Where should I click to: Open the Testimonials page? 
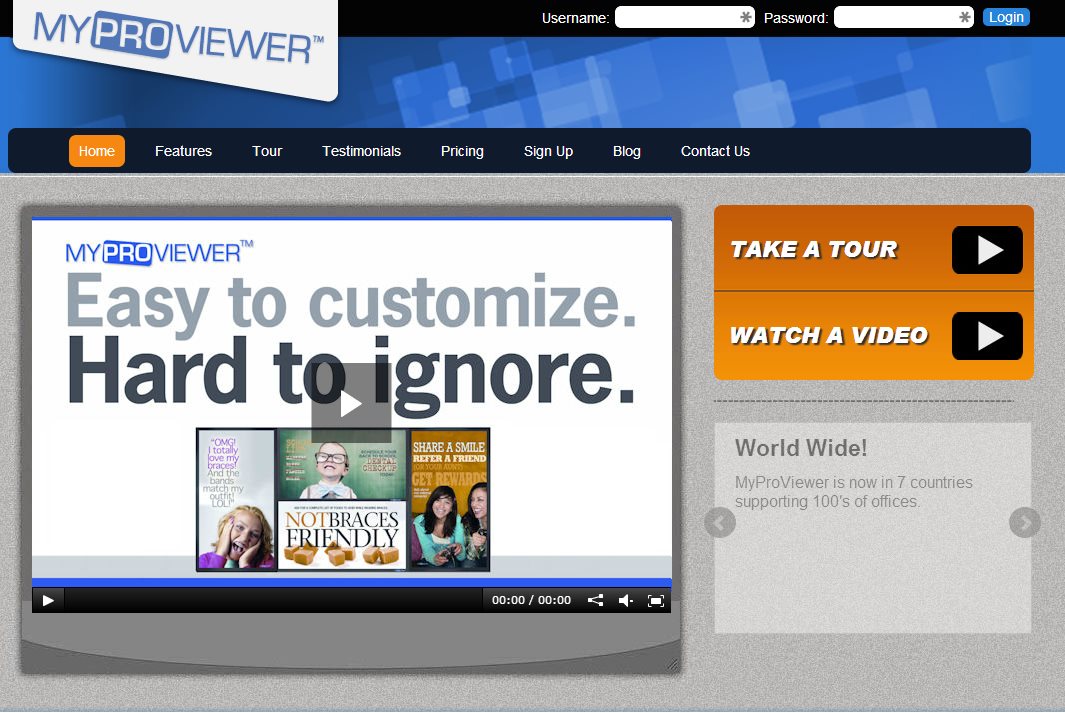pos(361,151)
